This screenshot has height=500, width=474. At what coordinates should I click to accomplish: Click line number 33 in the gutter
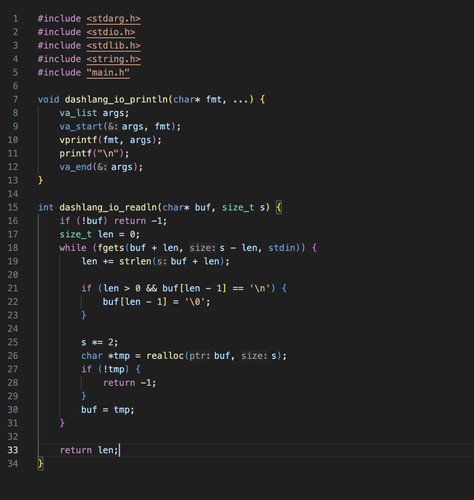tap(13, 450)
